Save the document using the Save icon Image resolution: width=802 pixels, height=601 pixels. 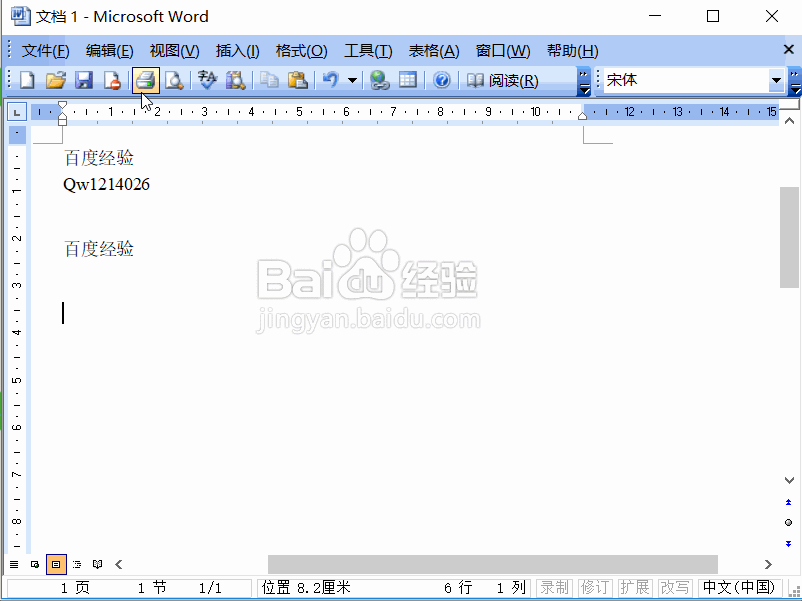84,80
